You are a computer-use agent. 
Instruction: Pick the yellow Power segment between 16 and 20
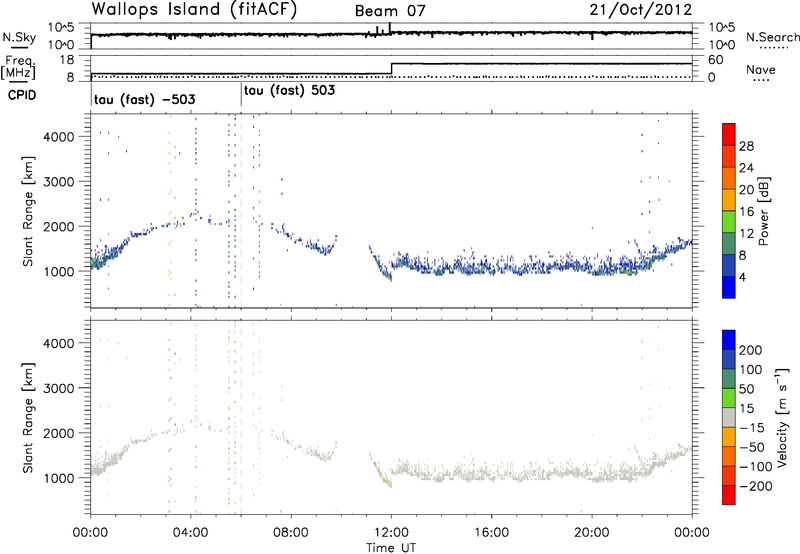[729, 200]
